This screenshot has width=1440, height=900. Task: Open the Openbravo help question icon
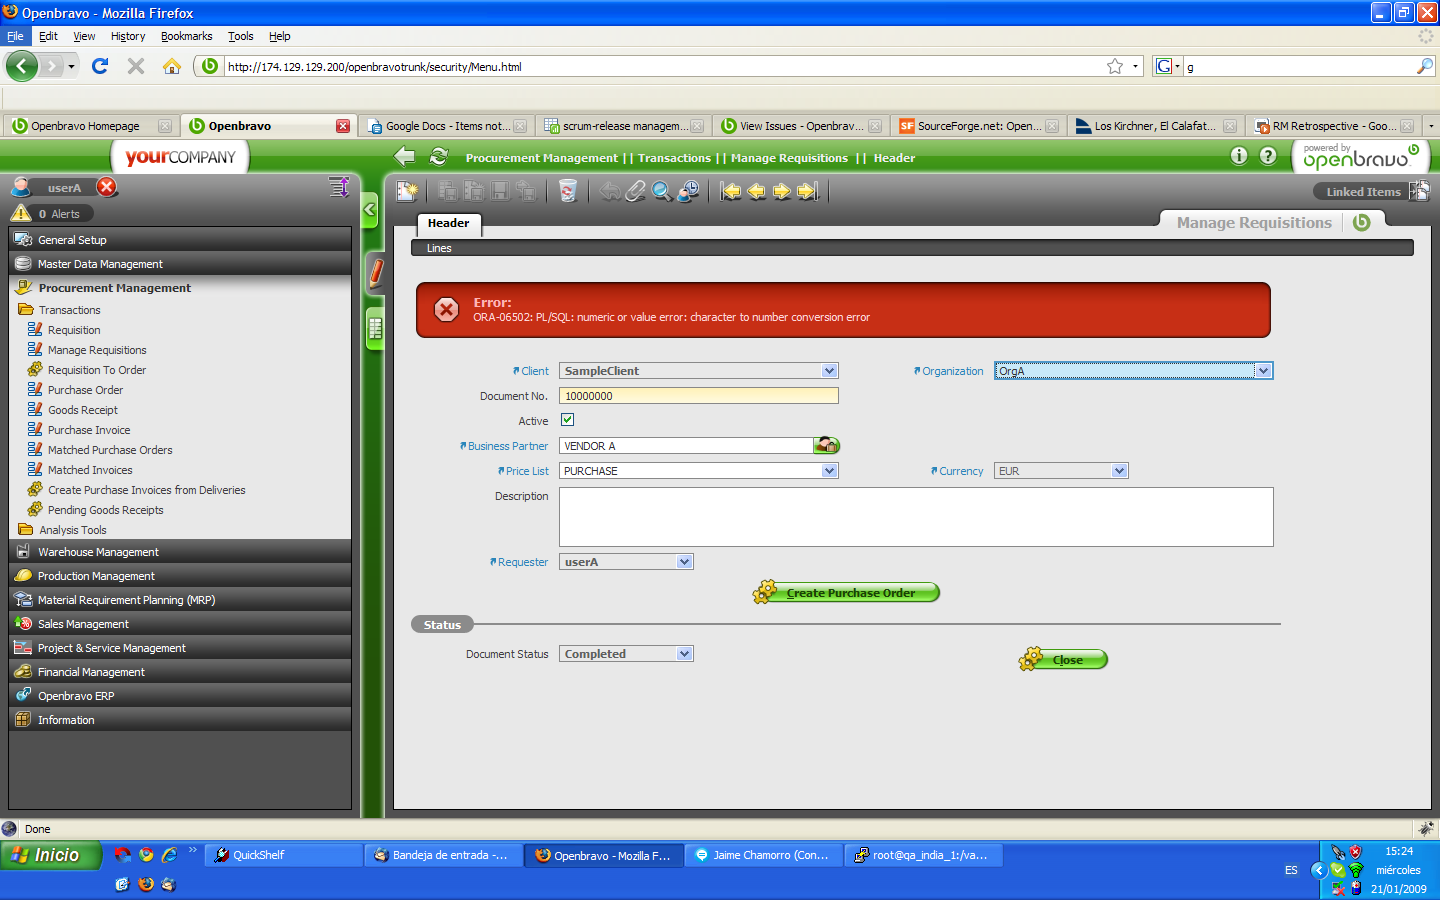point(1268,155)
